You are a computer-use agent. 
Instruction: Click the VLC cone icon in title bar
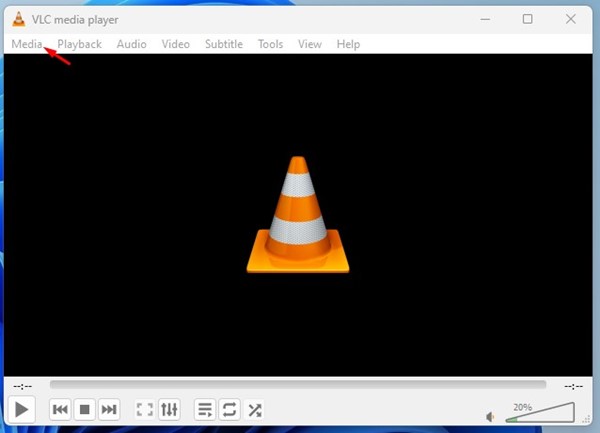pyautogui.click(x=18, y=19)
